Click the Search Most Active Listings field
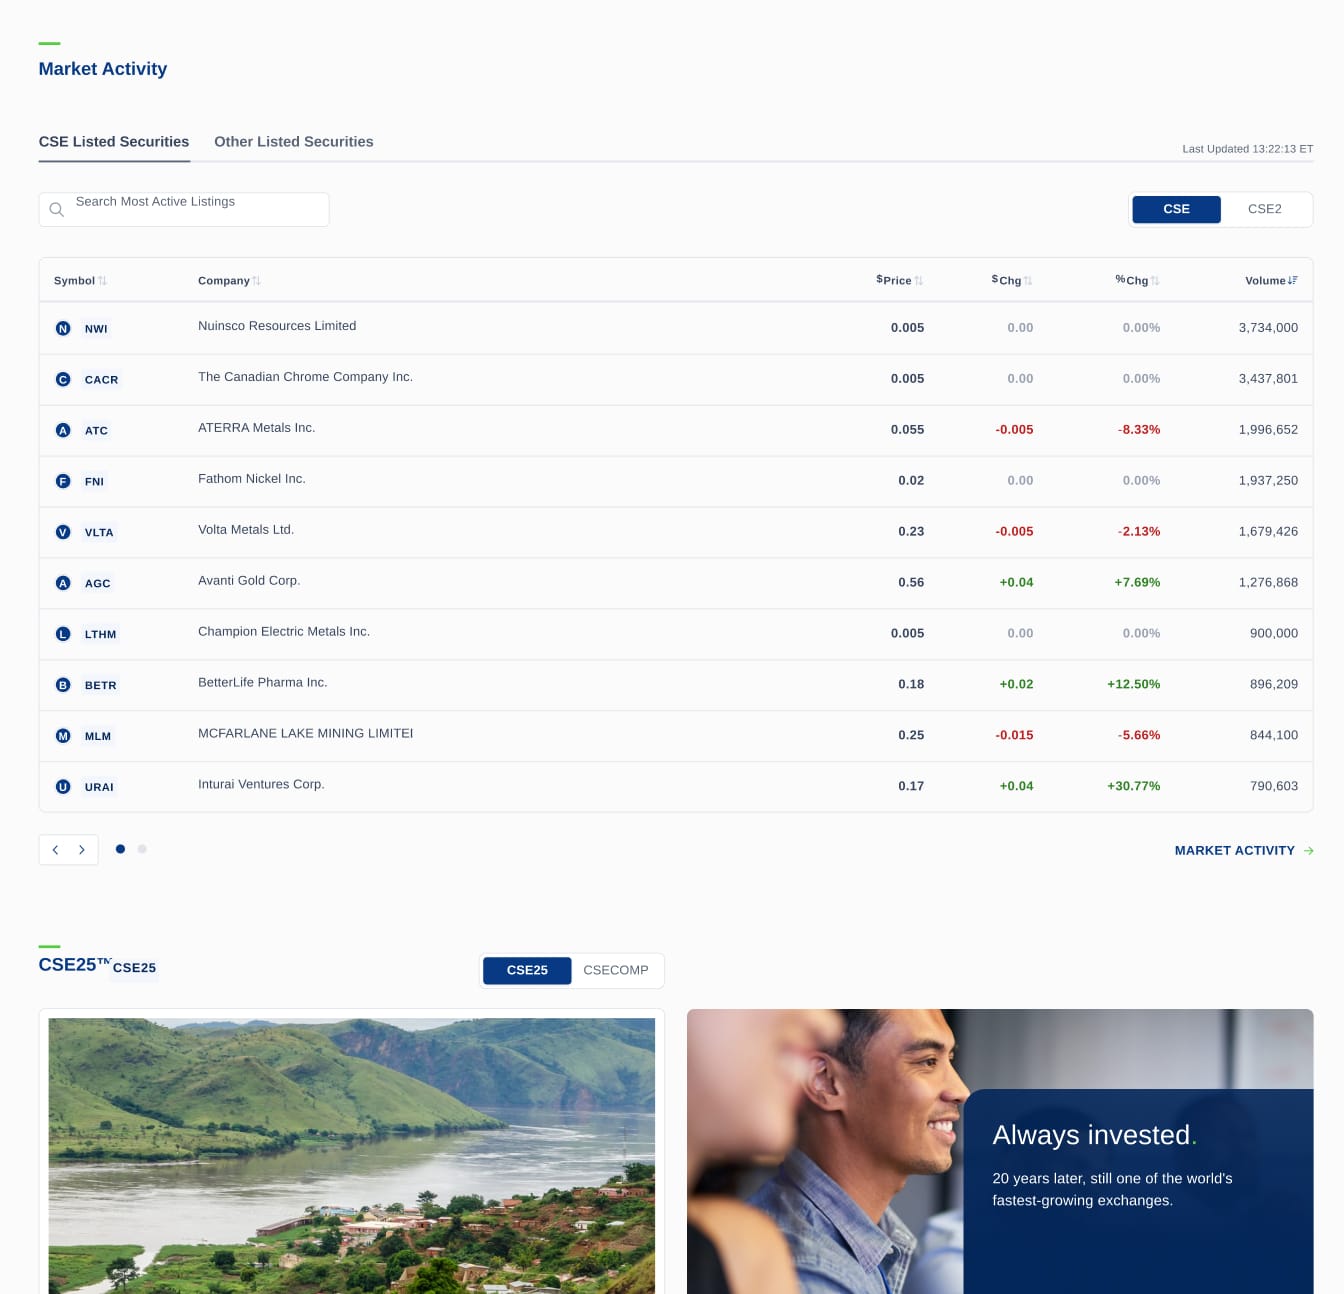1344x1294 pixels. coord(184,210)
